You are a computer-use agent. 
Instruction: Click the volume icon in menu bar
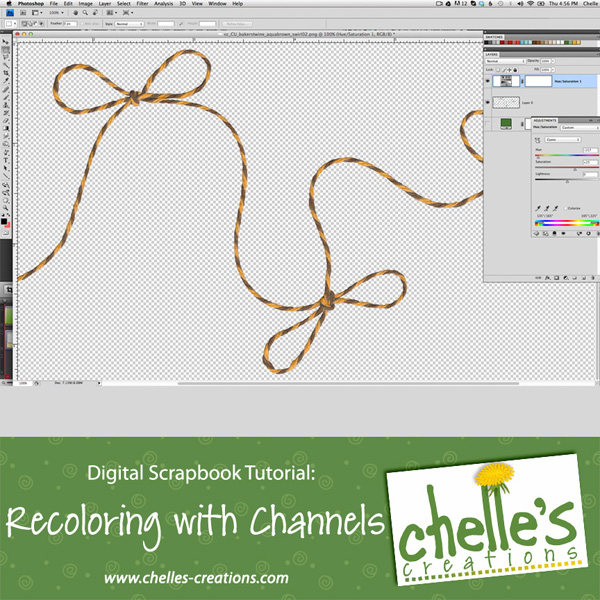[x=520, y=3]
